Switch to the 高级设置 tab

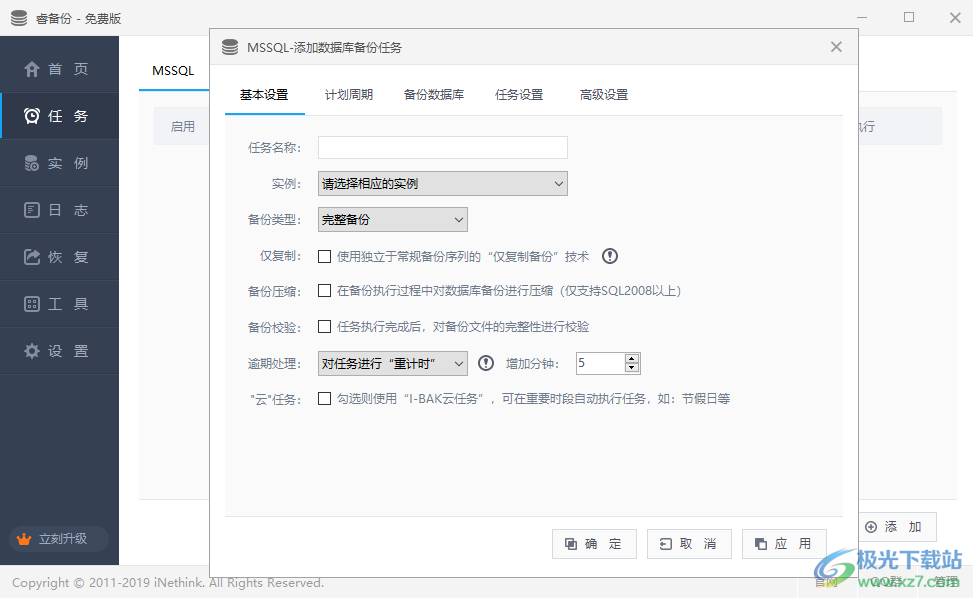pyautogui.click(x=604, y=95)
